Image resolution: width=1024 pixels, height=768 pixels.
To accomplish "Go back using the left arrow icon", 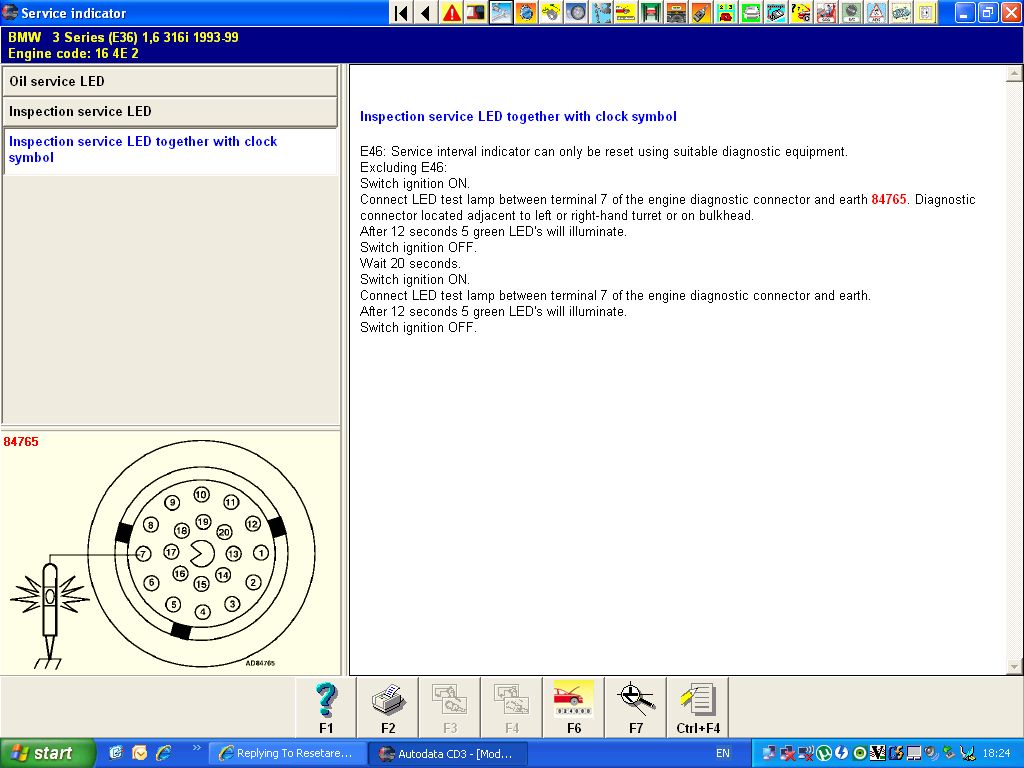I will point(426,13).
